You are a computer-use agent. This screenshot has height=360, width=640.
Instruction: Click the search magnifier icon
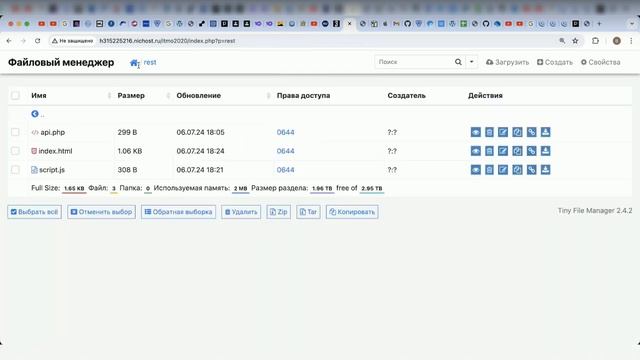click(x=458, y=62)
